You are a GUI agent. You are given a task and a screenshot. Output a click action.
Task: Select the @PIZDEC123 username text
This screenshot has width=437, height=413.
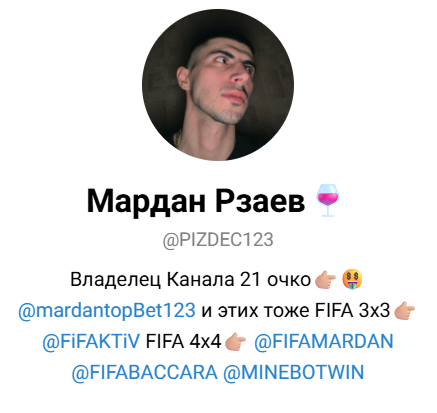click(x=218, y=240)
